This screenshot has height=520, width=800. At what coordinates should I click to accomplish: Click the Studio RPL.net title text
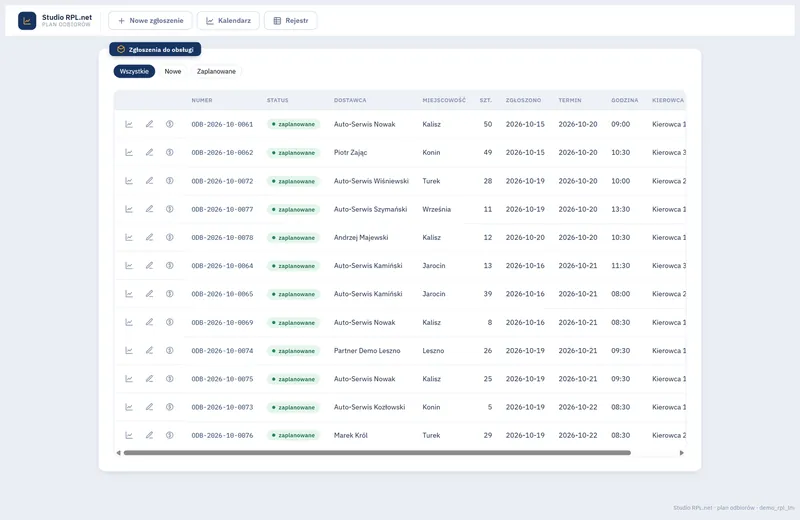[67, 17]
